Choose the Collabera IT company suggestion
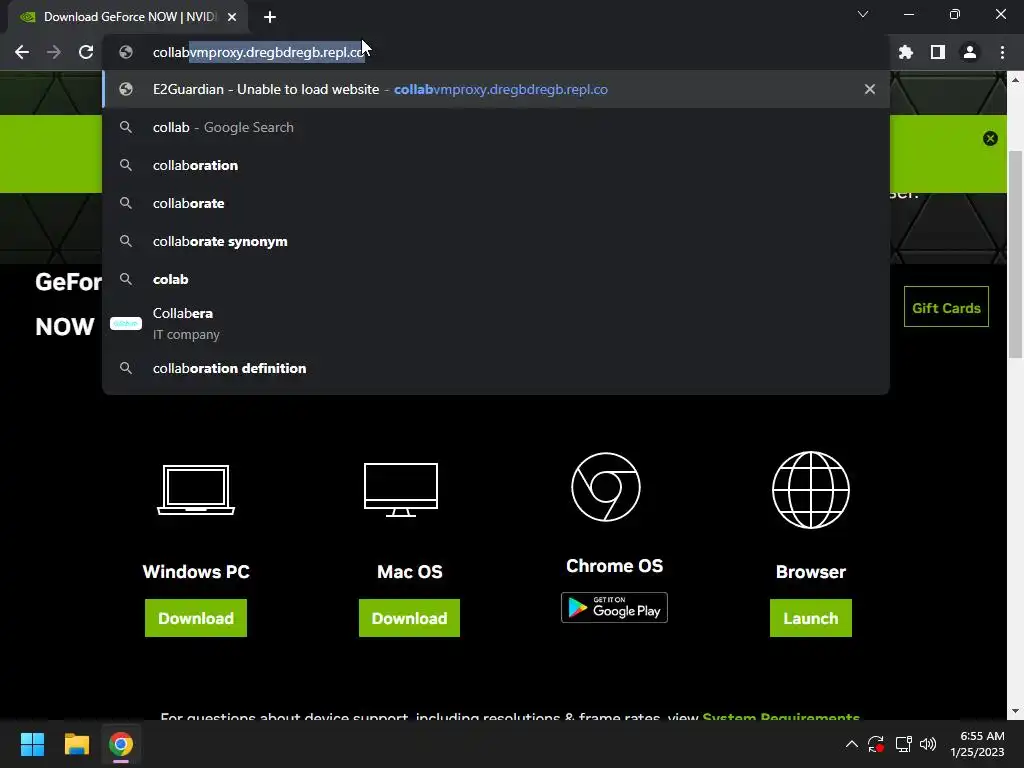 [496, 323]
